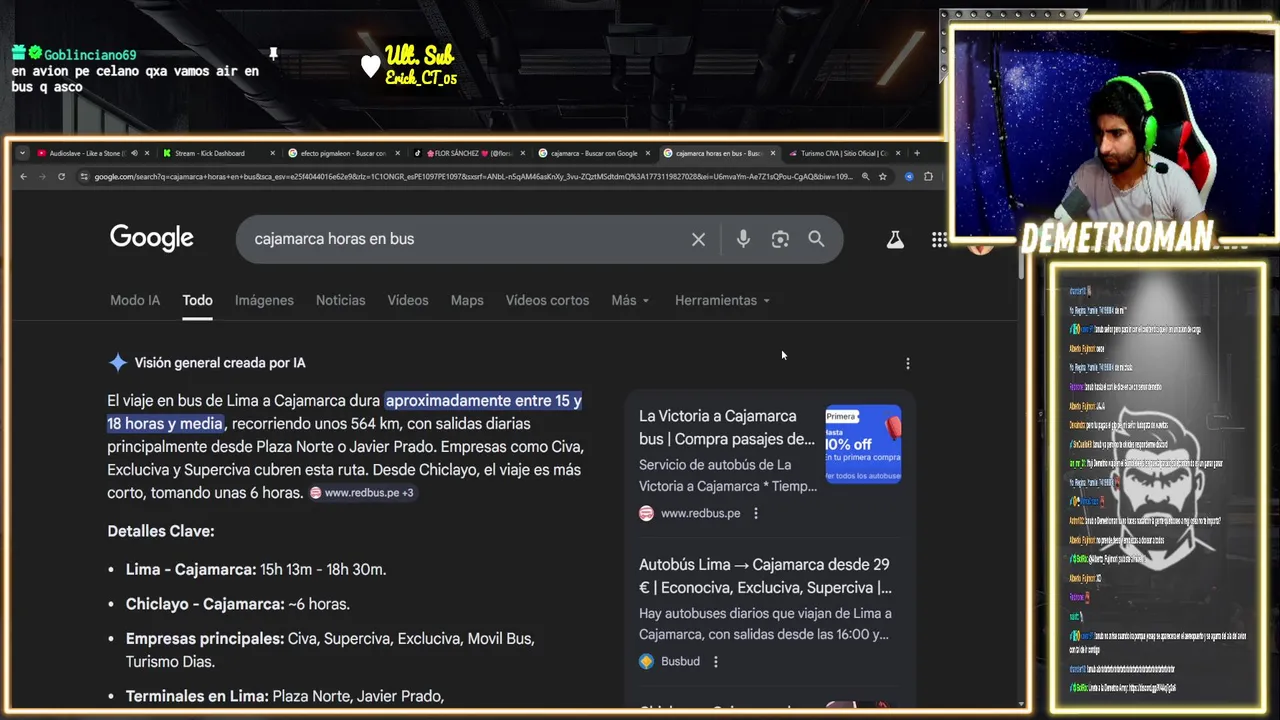Expand the Herramientas dropdown
The image size is (1280, 720).
pos(722,300)
